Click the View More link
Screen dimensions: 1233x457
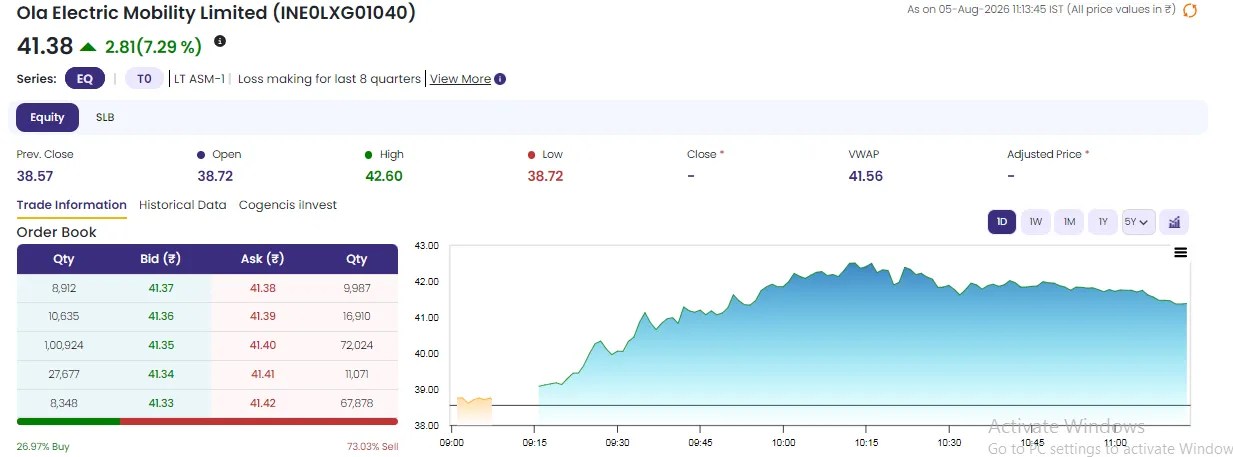point(460,79)
